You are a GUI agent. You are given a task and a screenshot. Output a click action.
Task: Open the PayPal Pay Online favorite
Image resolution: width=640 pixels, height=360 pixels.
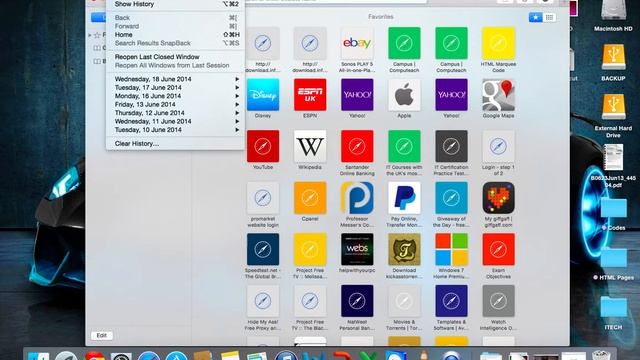[x=404, y=198]
